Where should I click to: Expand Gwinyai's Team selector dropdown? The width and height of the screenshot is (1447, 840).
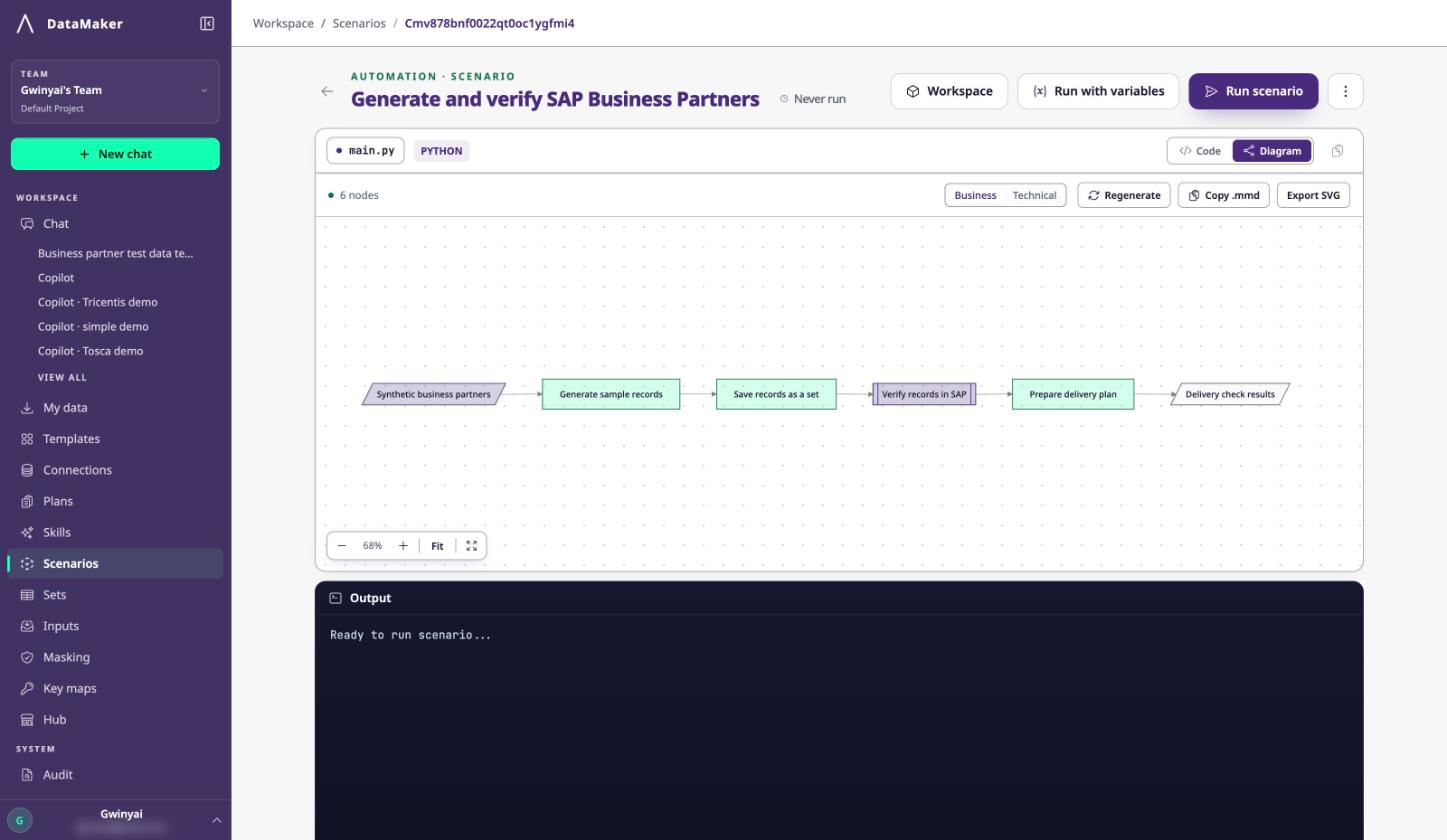(x=115, y=91)
